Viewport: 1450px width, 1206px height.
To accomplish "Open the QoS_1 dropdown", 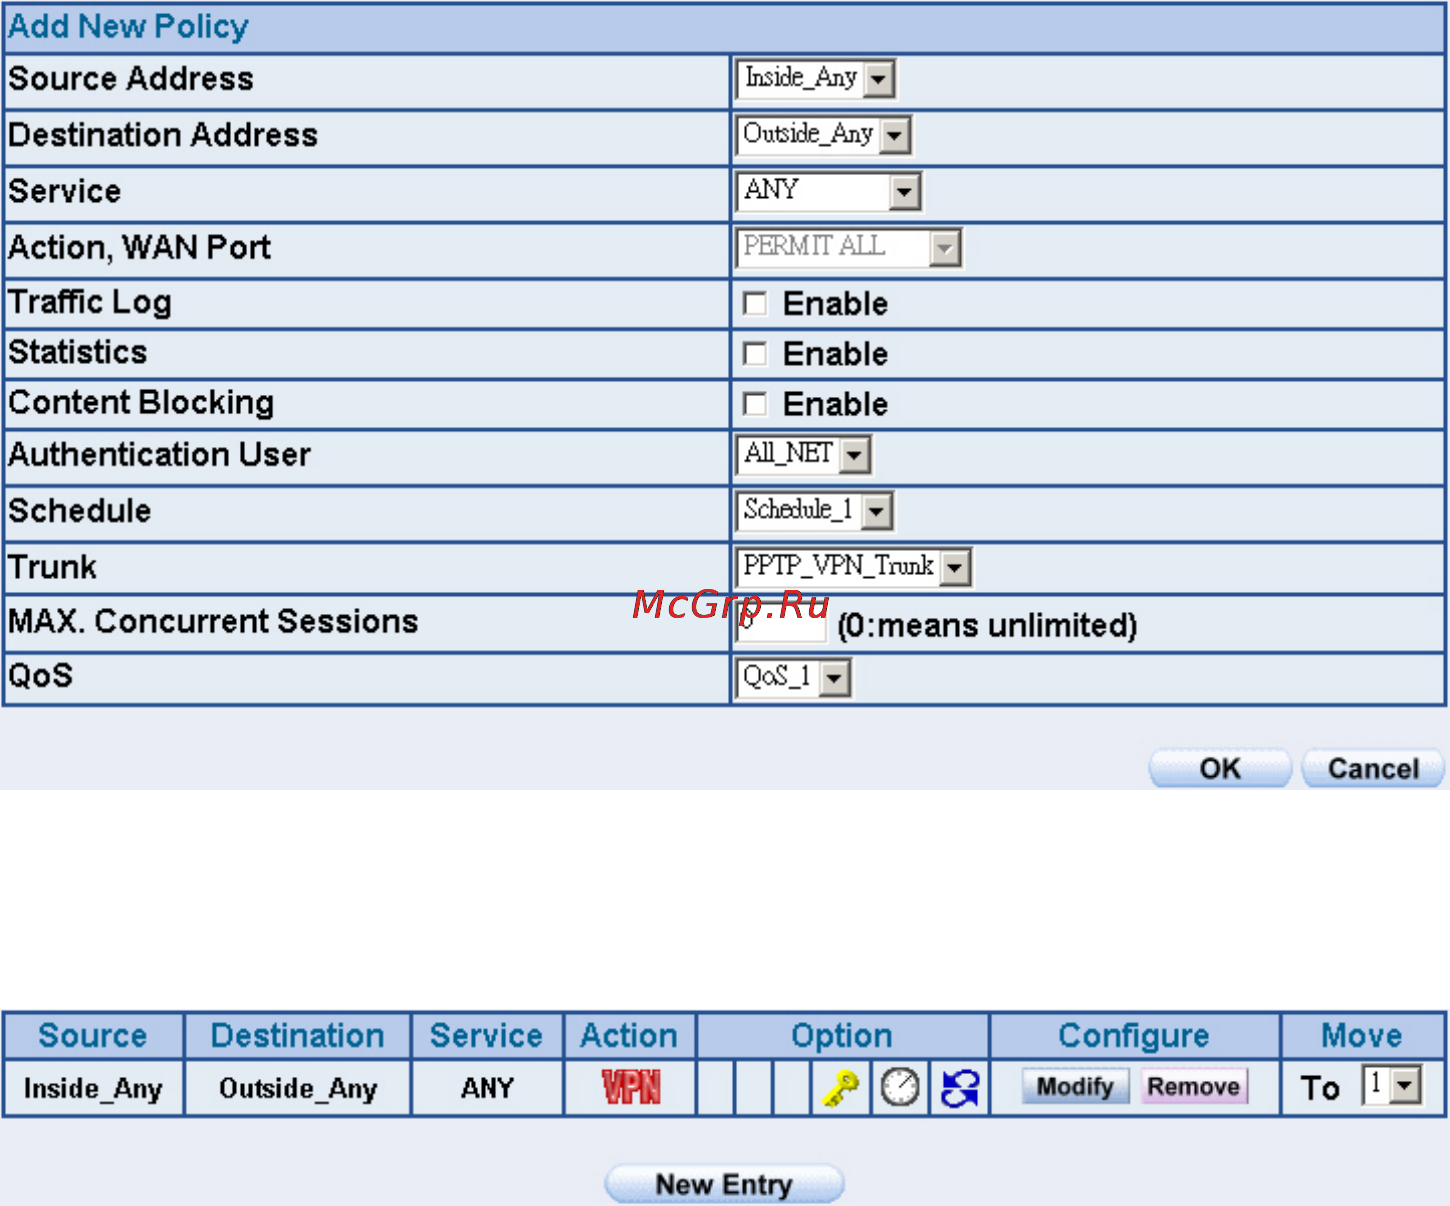I will [793, 678].
